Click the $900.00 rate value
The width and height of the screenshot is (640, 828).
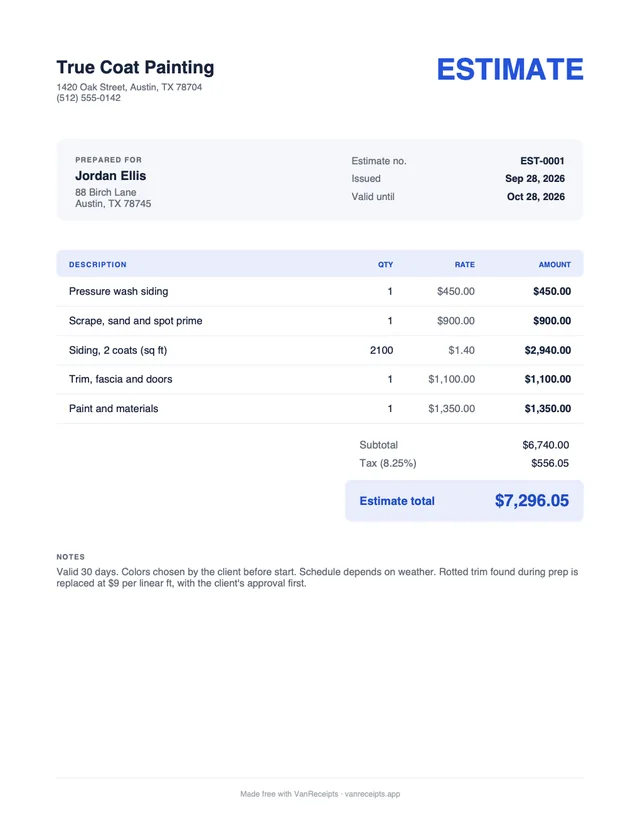pyautogui.click(x=456, y=321)
